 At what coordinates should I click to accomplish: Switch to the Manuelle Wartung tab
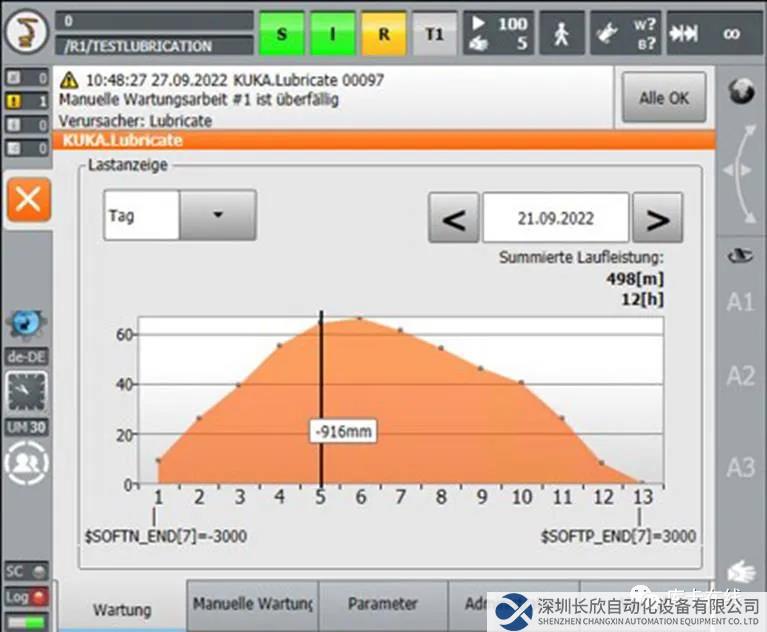click(252, 604)
